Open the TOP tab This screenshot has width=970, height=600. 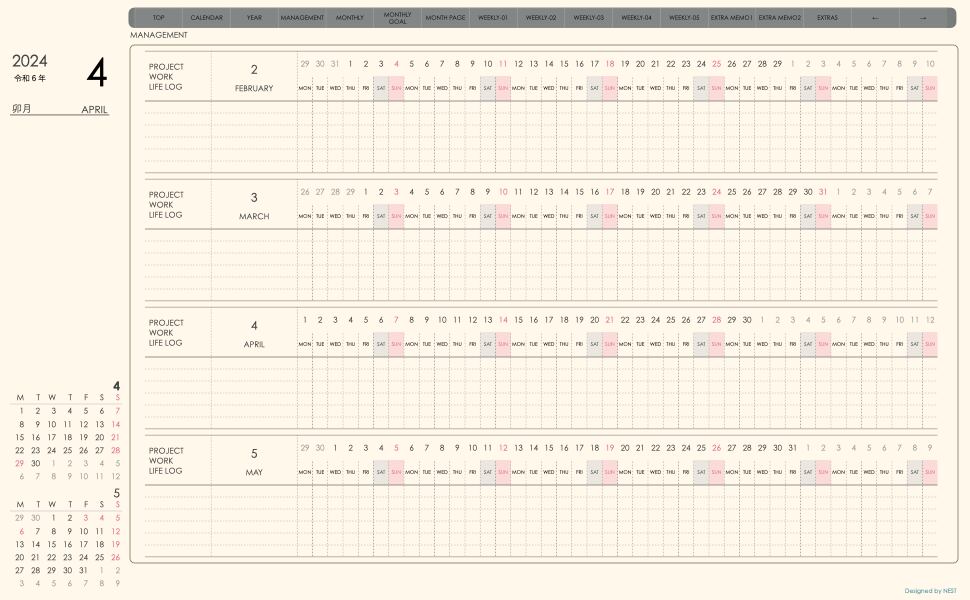(x=158, y=17)
